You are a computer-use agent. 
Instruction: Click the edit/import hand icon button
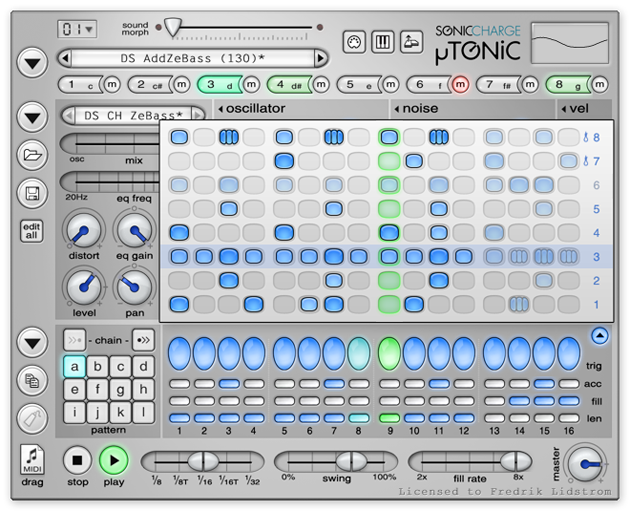point(411,42)
